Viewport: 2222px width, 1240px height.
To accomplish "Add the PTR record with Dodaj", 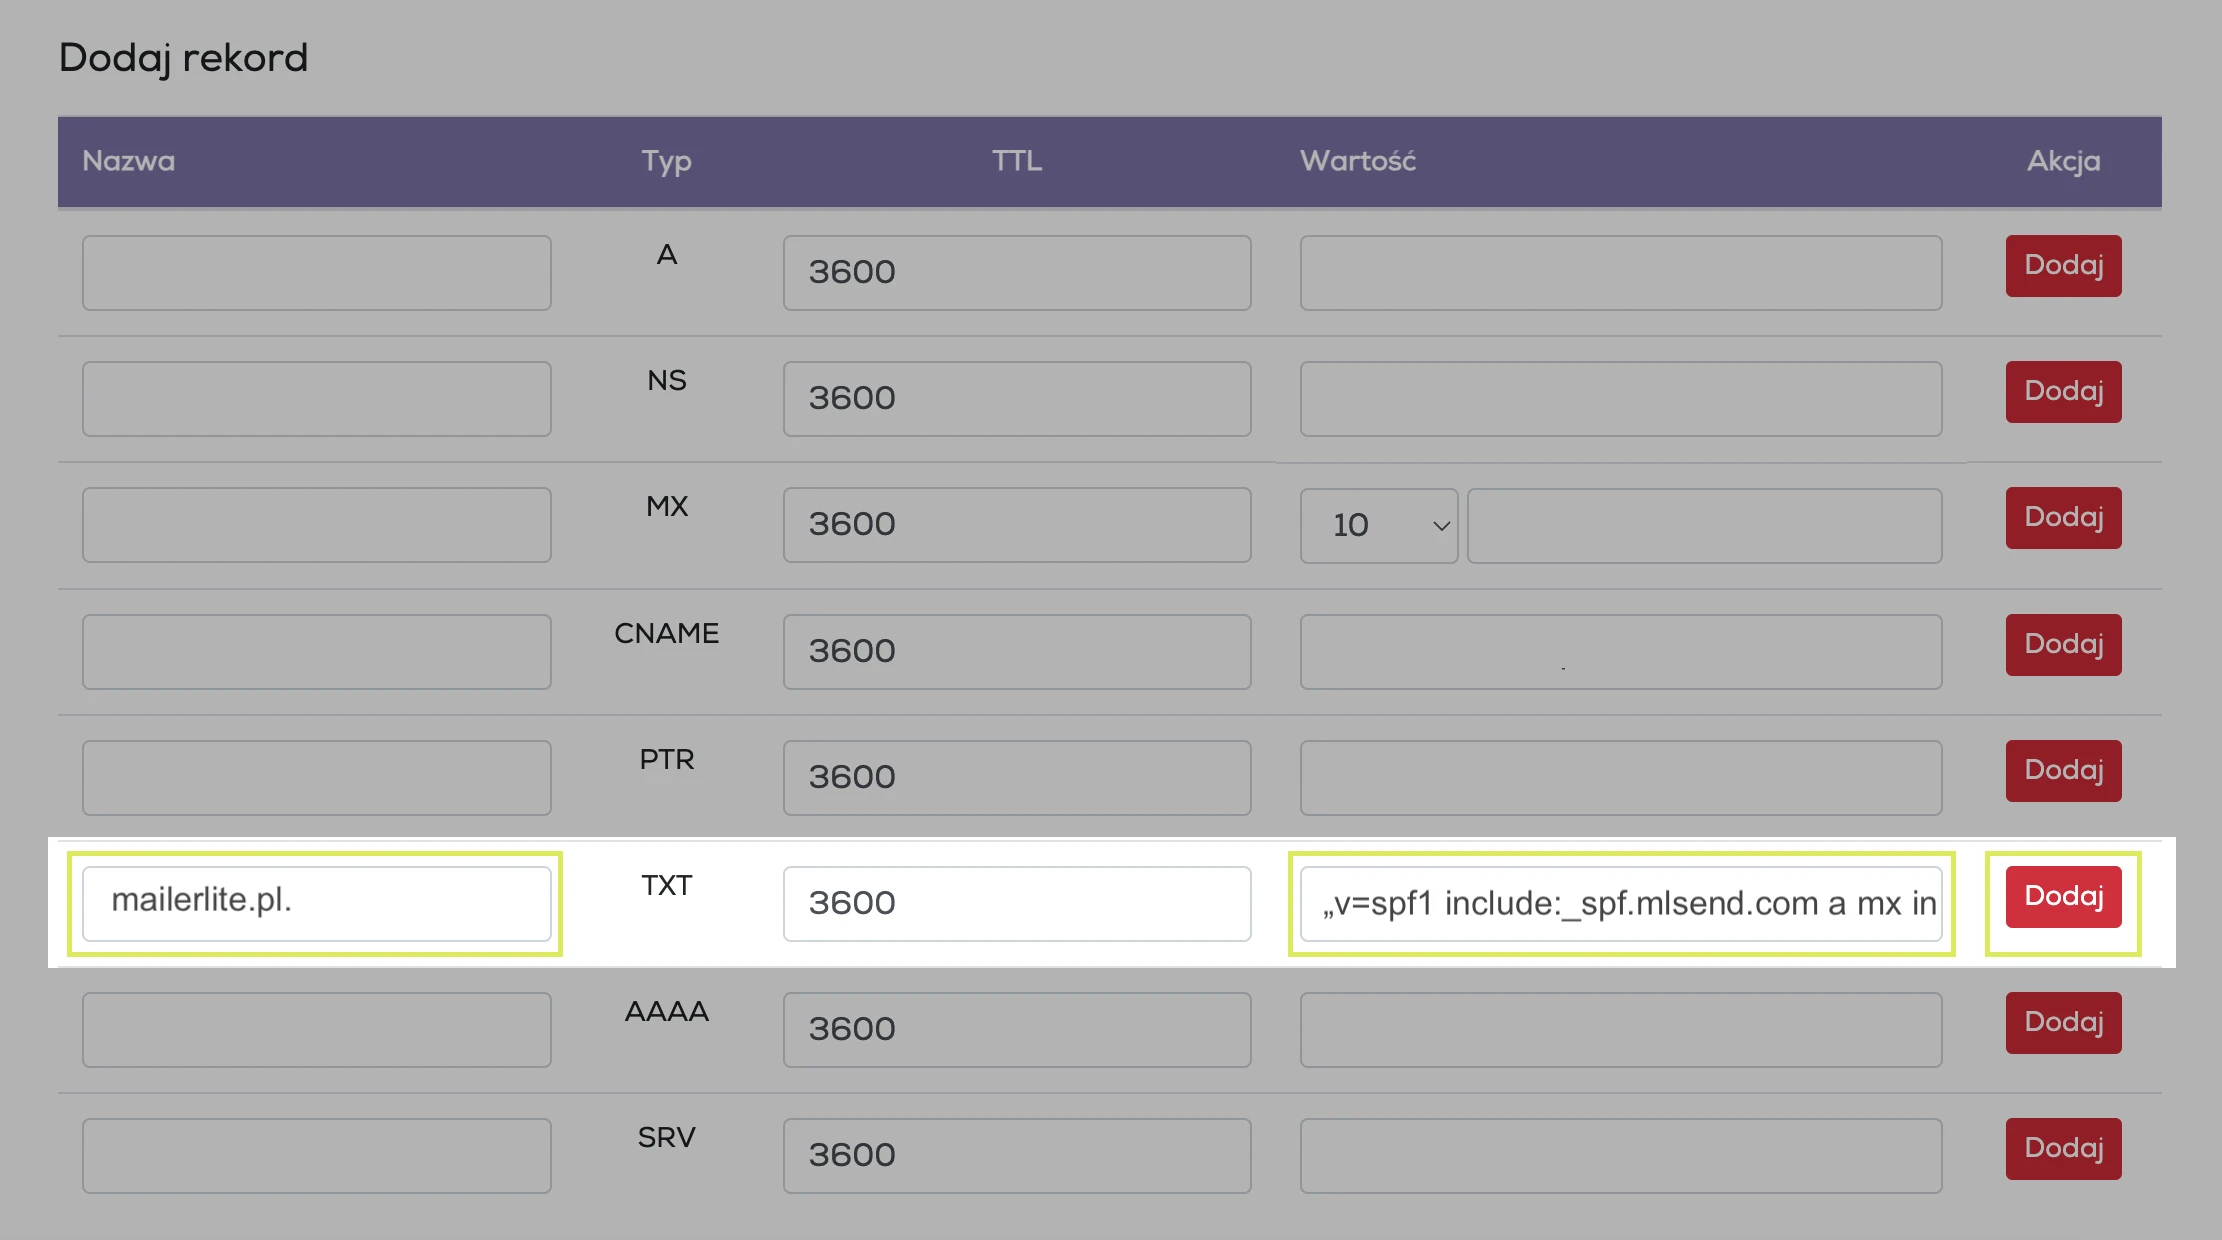I will (x=2062, y=771).
